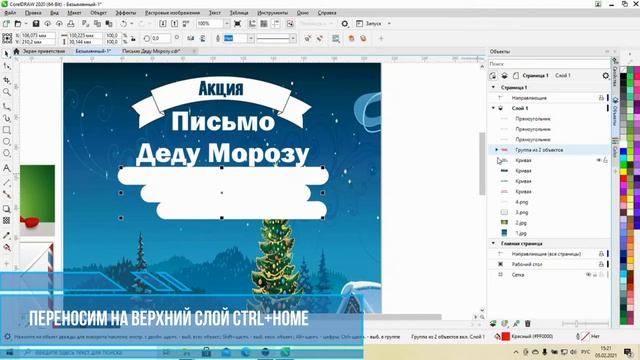
Task: Click the Full-screen preview icon
Action: tap(238, 24)
